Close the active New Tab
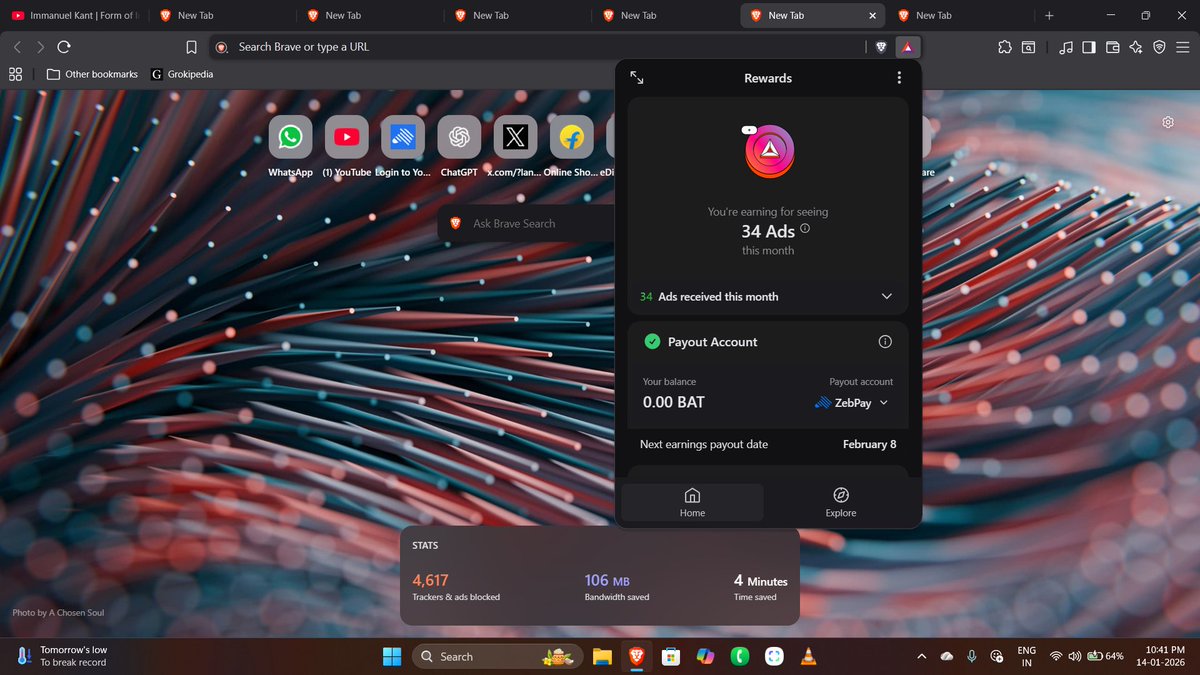1200x675 pixels. pyautogui.click(x=872, y=16)
